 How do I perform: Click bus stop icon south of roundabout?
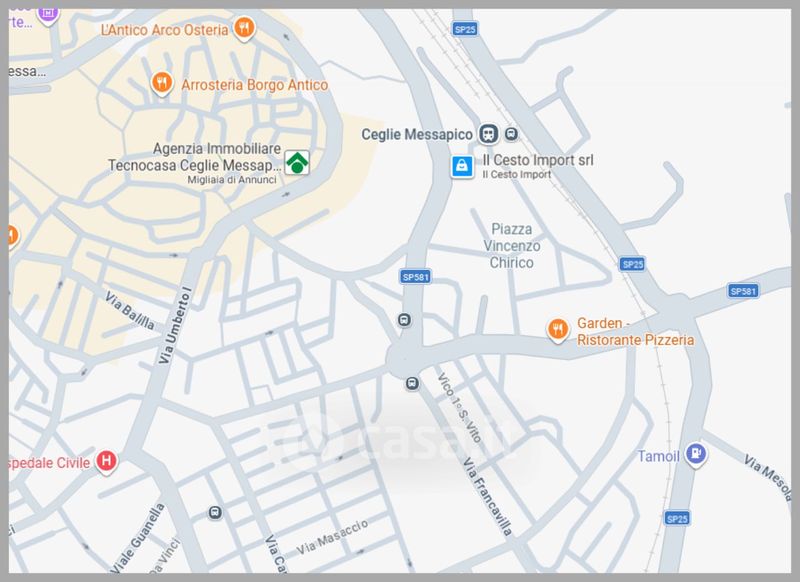(412, 383)
